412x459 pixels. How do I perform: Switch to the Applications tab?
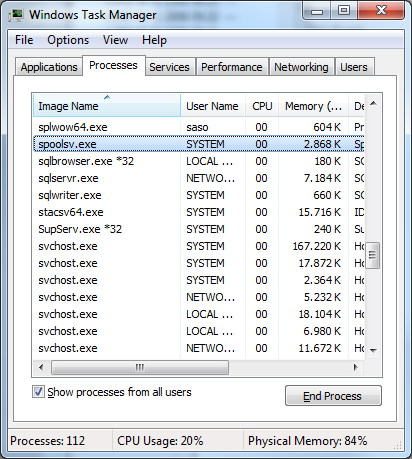(49, 67)
